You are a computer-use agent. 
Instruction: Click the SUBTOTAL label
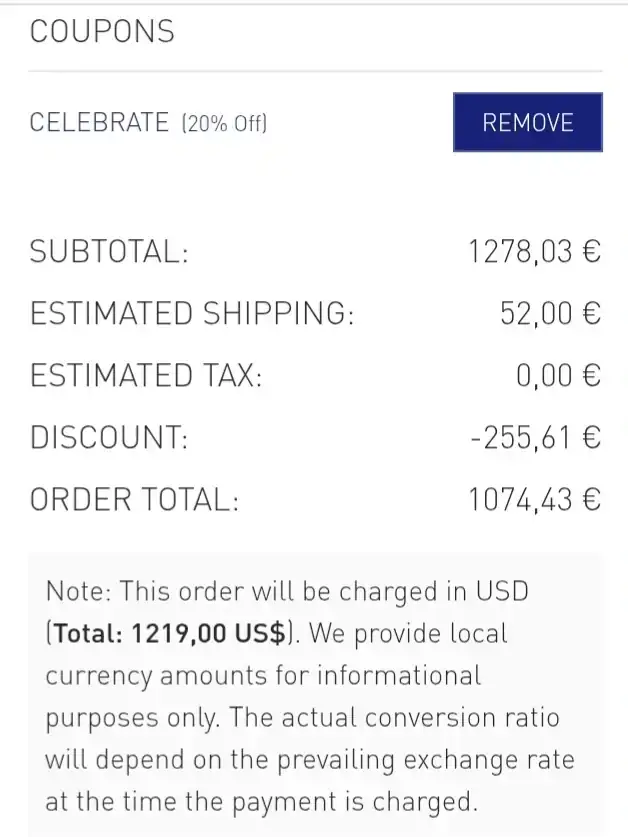point(109,251)
